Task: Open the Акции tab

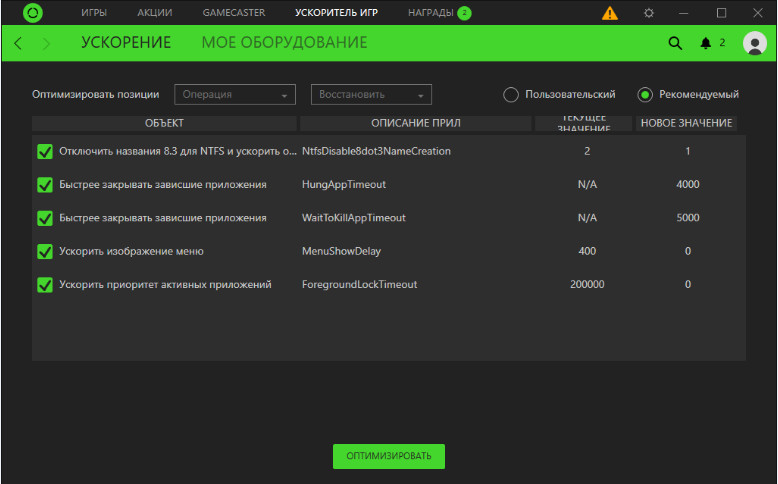Action: point(155,13)
